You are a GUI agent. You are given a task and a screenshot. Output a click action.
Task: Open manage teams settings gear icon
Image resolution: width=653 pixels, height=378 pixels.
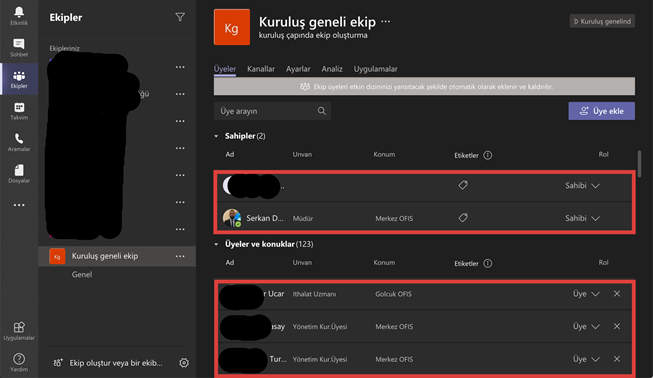click(x=184, y=363)
